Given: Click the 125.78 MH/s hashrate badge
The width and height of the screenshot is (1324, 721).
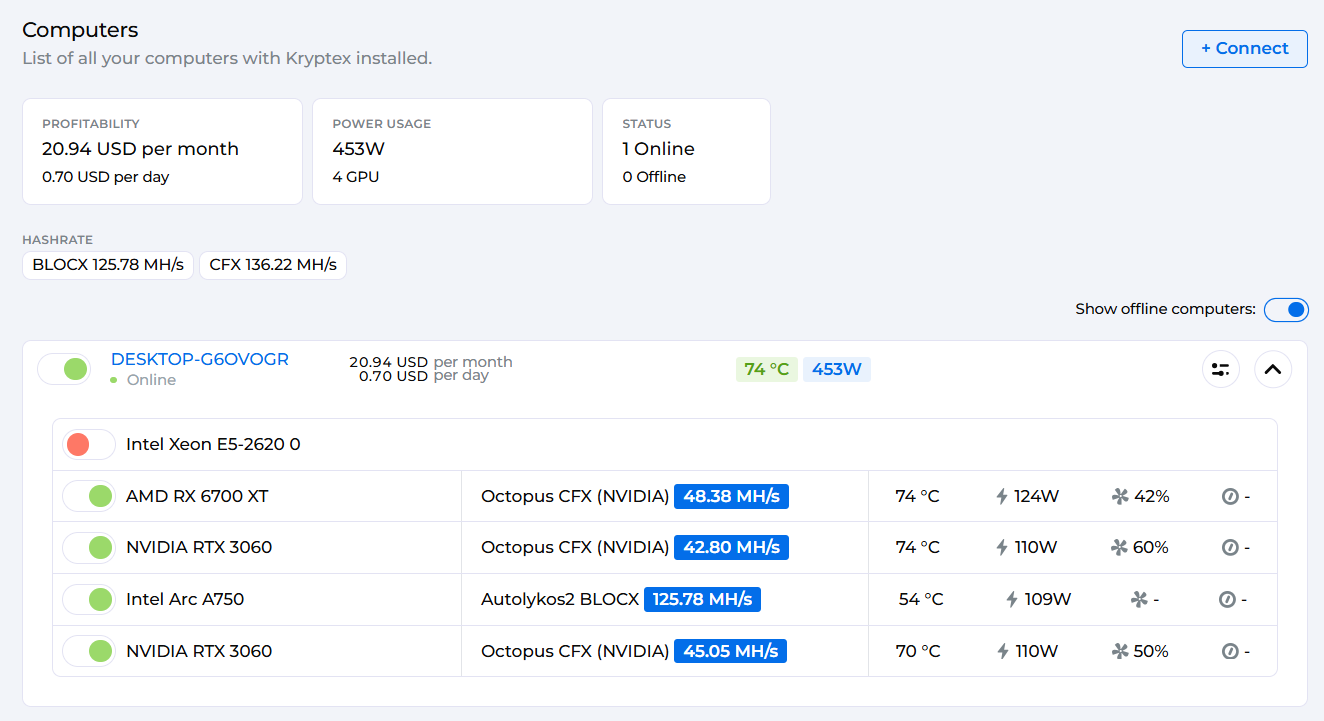Looking at the screenshot, I should click(702, 600).
